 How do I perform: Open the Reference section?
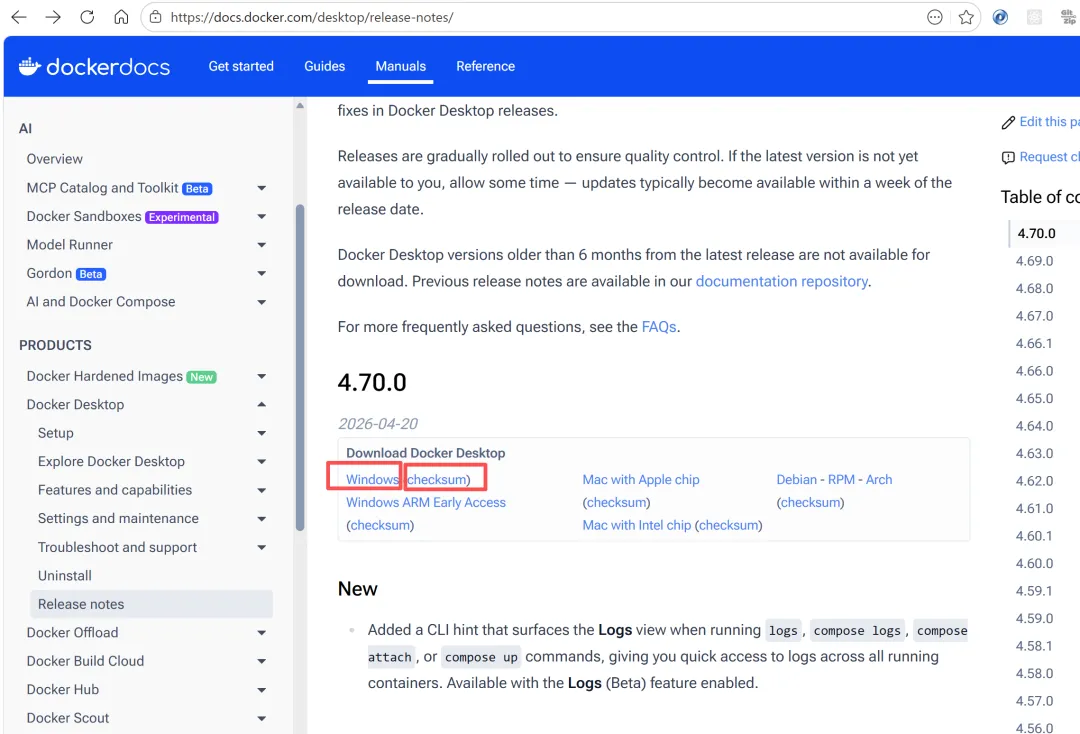[x=486, y=66]
